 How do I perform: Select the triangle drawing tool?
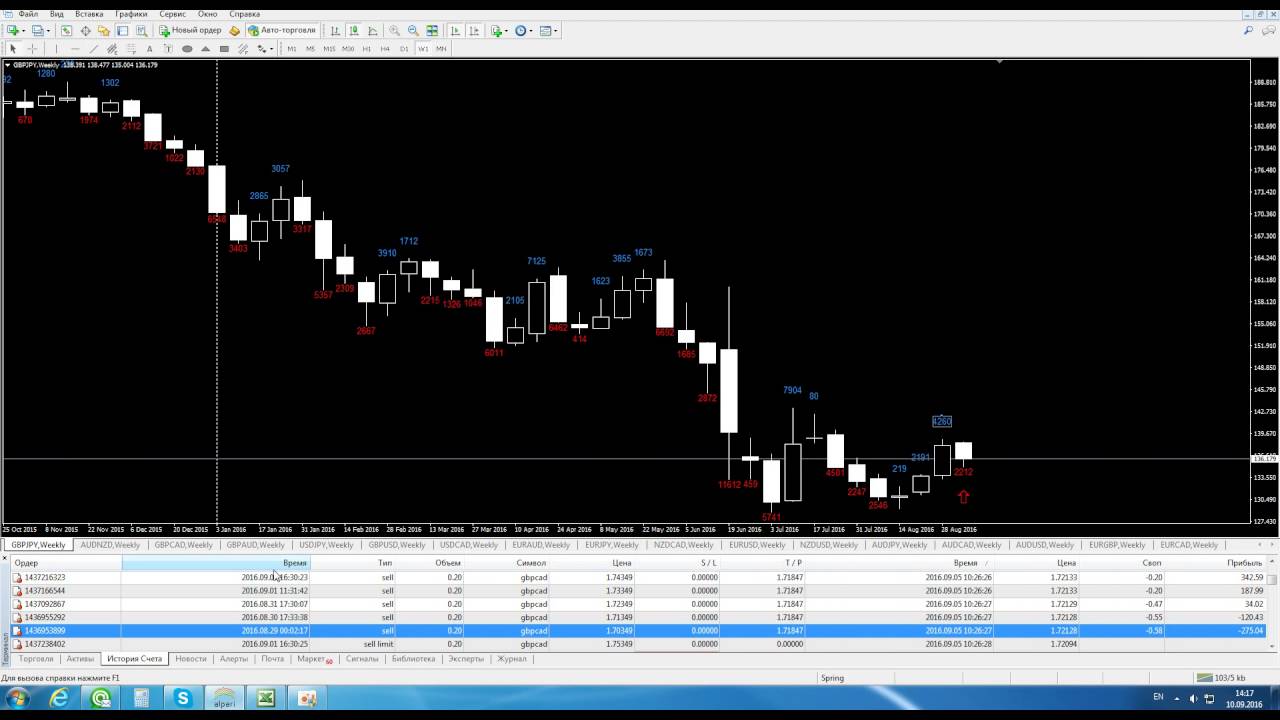pyautogui.click(x=205, y=48)
